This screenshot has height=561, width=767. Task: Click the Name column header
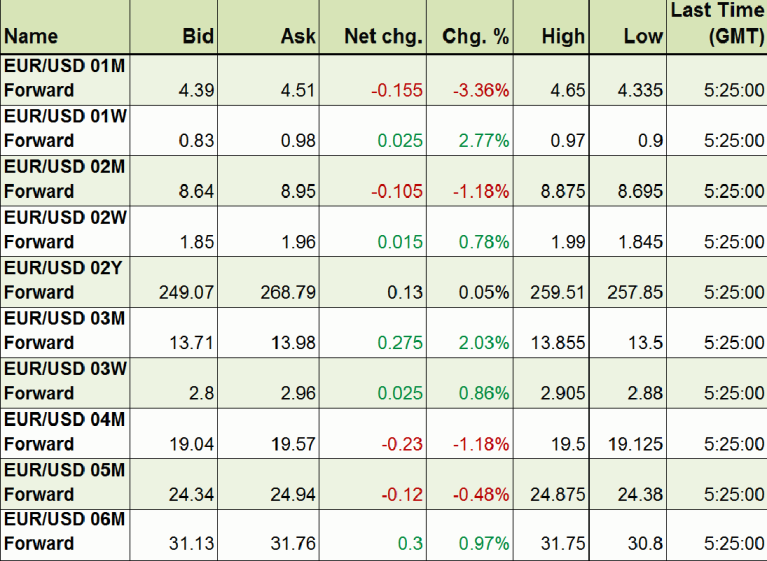[x=31, y=37]
